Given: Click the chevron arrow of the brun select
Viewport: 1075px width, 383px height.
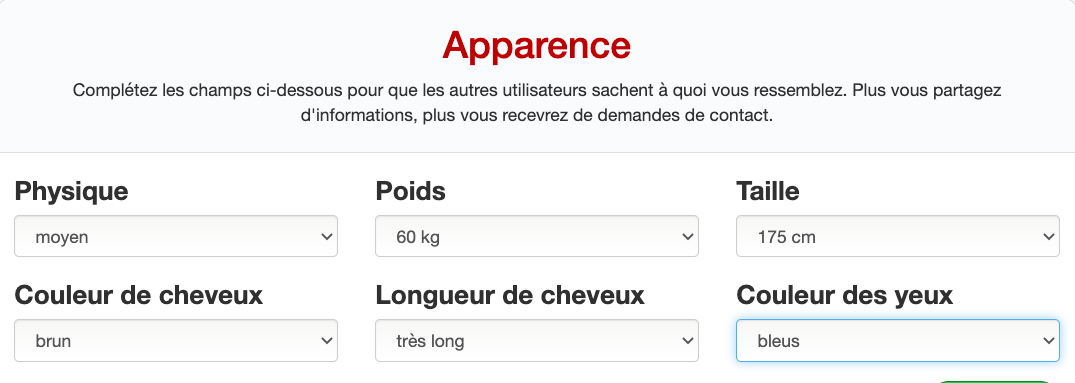Looking at the screenshot, I should [x=326, y=341].
